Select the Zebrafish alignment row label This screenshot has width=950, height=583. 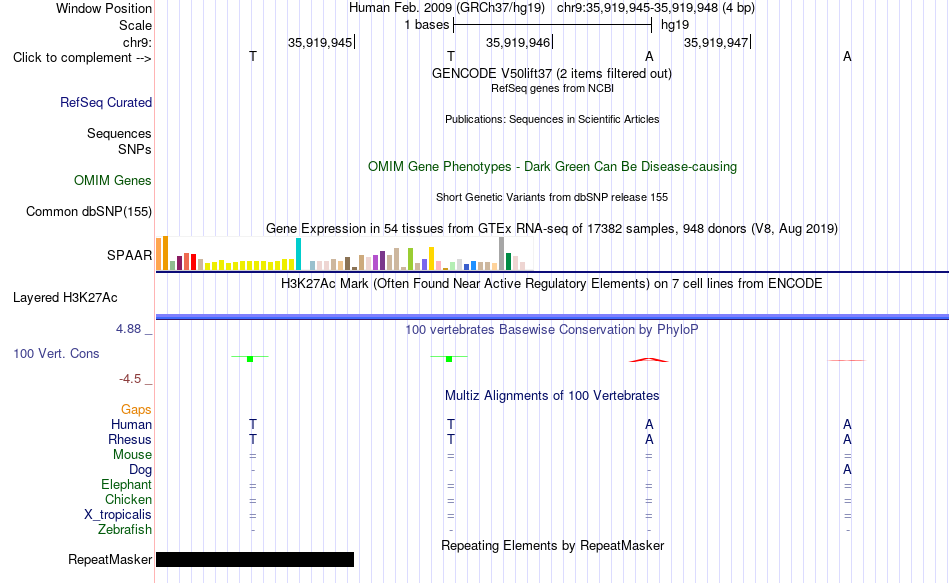pos(125,529)
